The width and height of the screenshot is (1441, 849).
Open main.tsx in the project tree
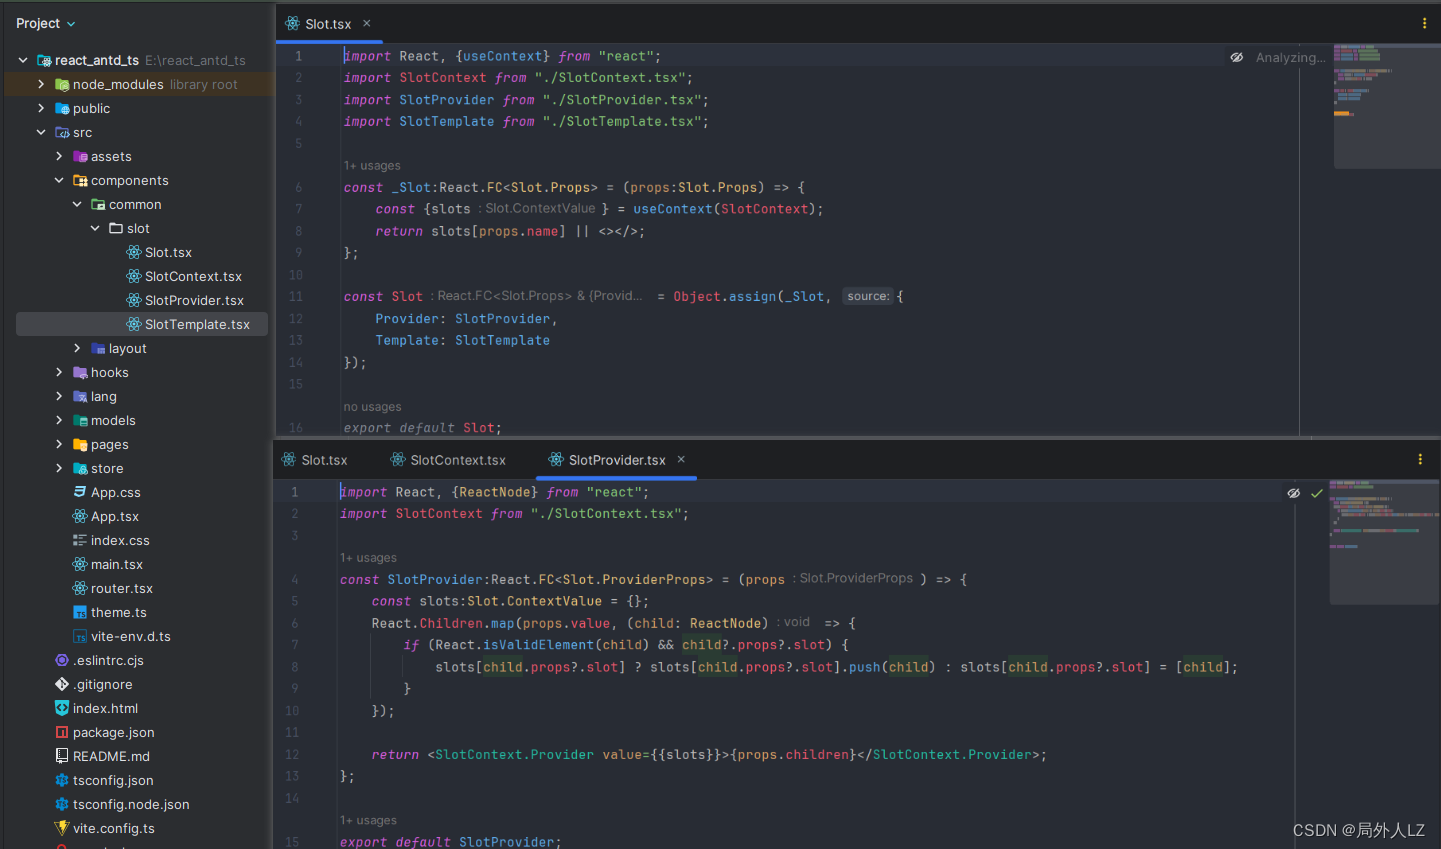click(x=117, y=564)
